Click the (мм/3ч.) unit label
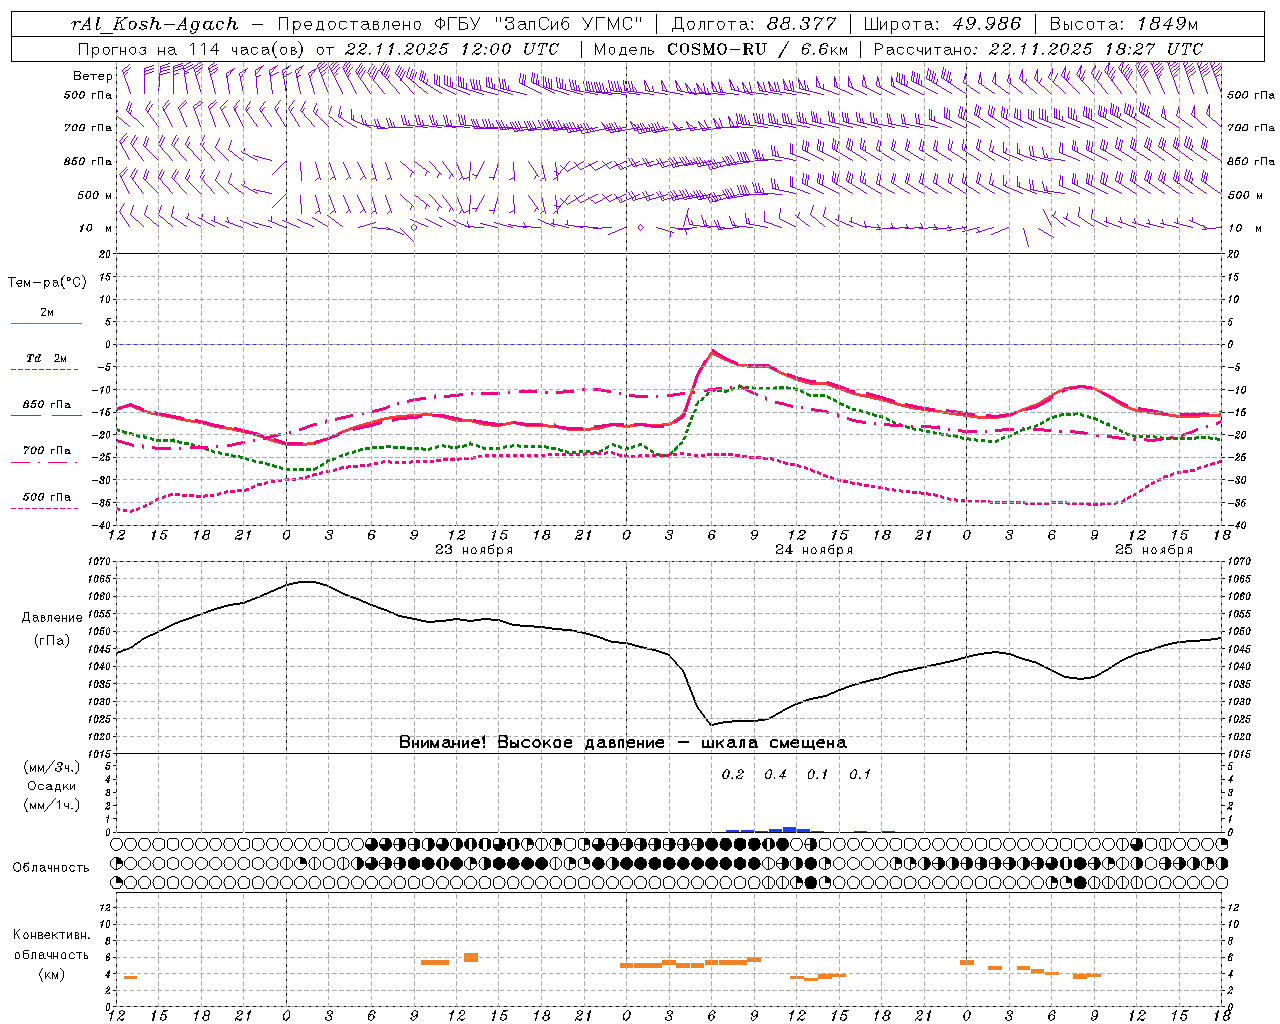 pos(51,767)
